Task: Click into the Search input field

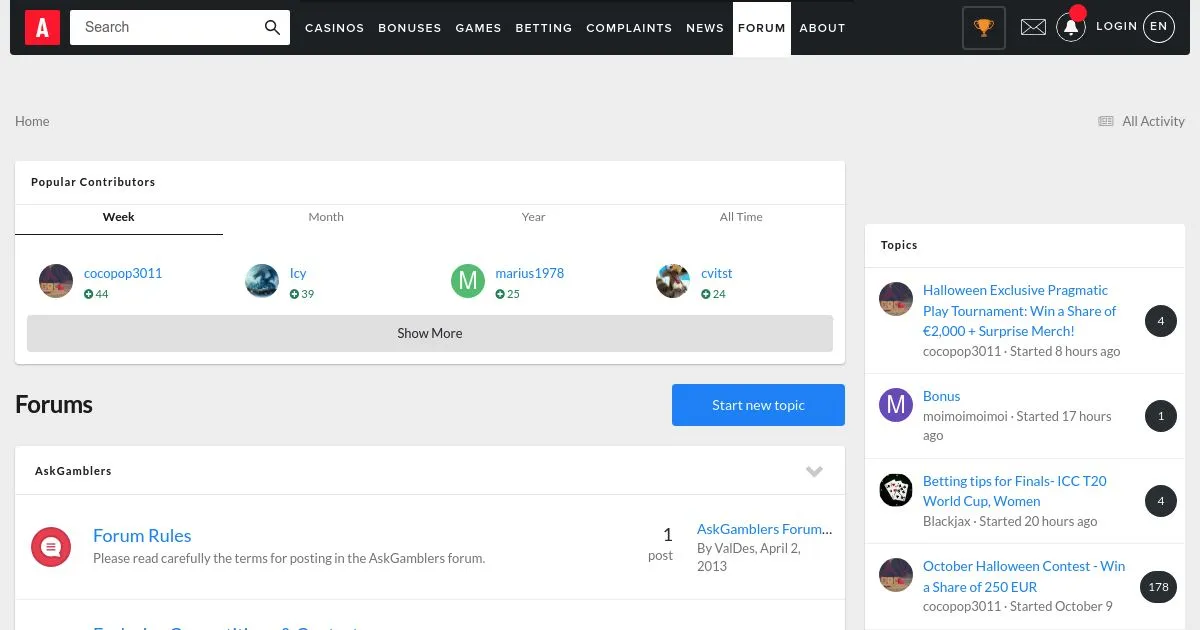Action: click(x=165, y=28)
